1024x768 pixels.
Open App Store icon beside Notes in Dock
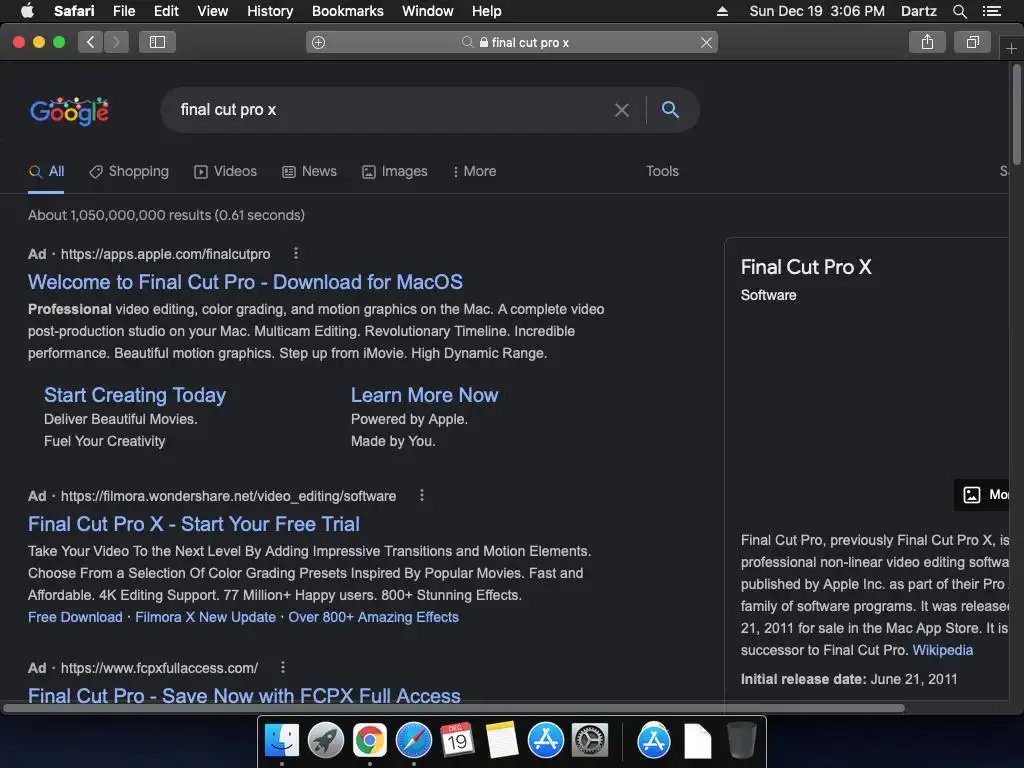point(545,740)
